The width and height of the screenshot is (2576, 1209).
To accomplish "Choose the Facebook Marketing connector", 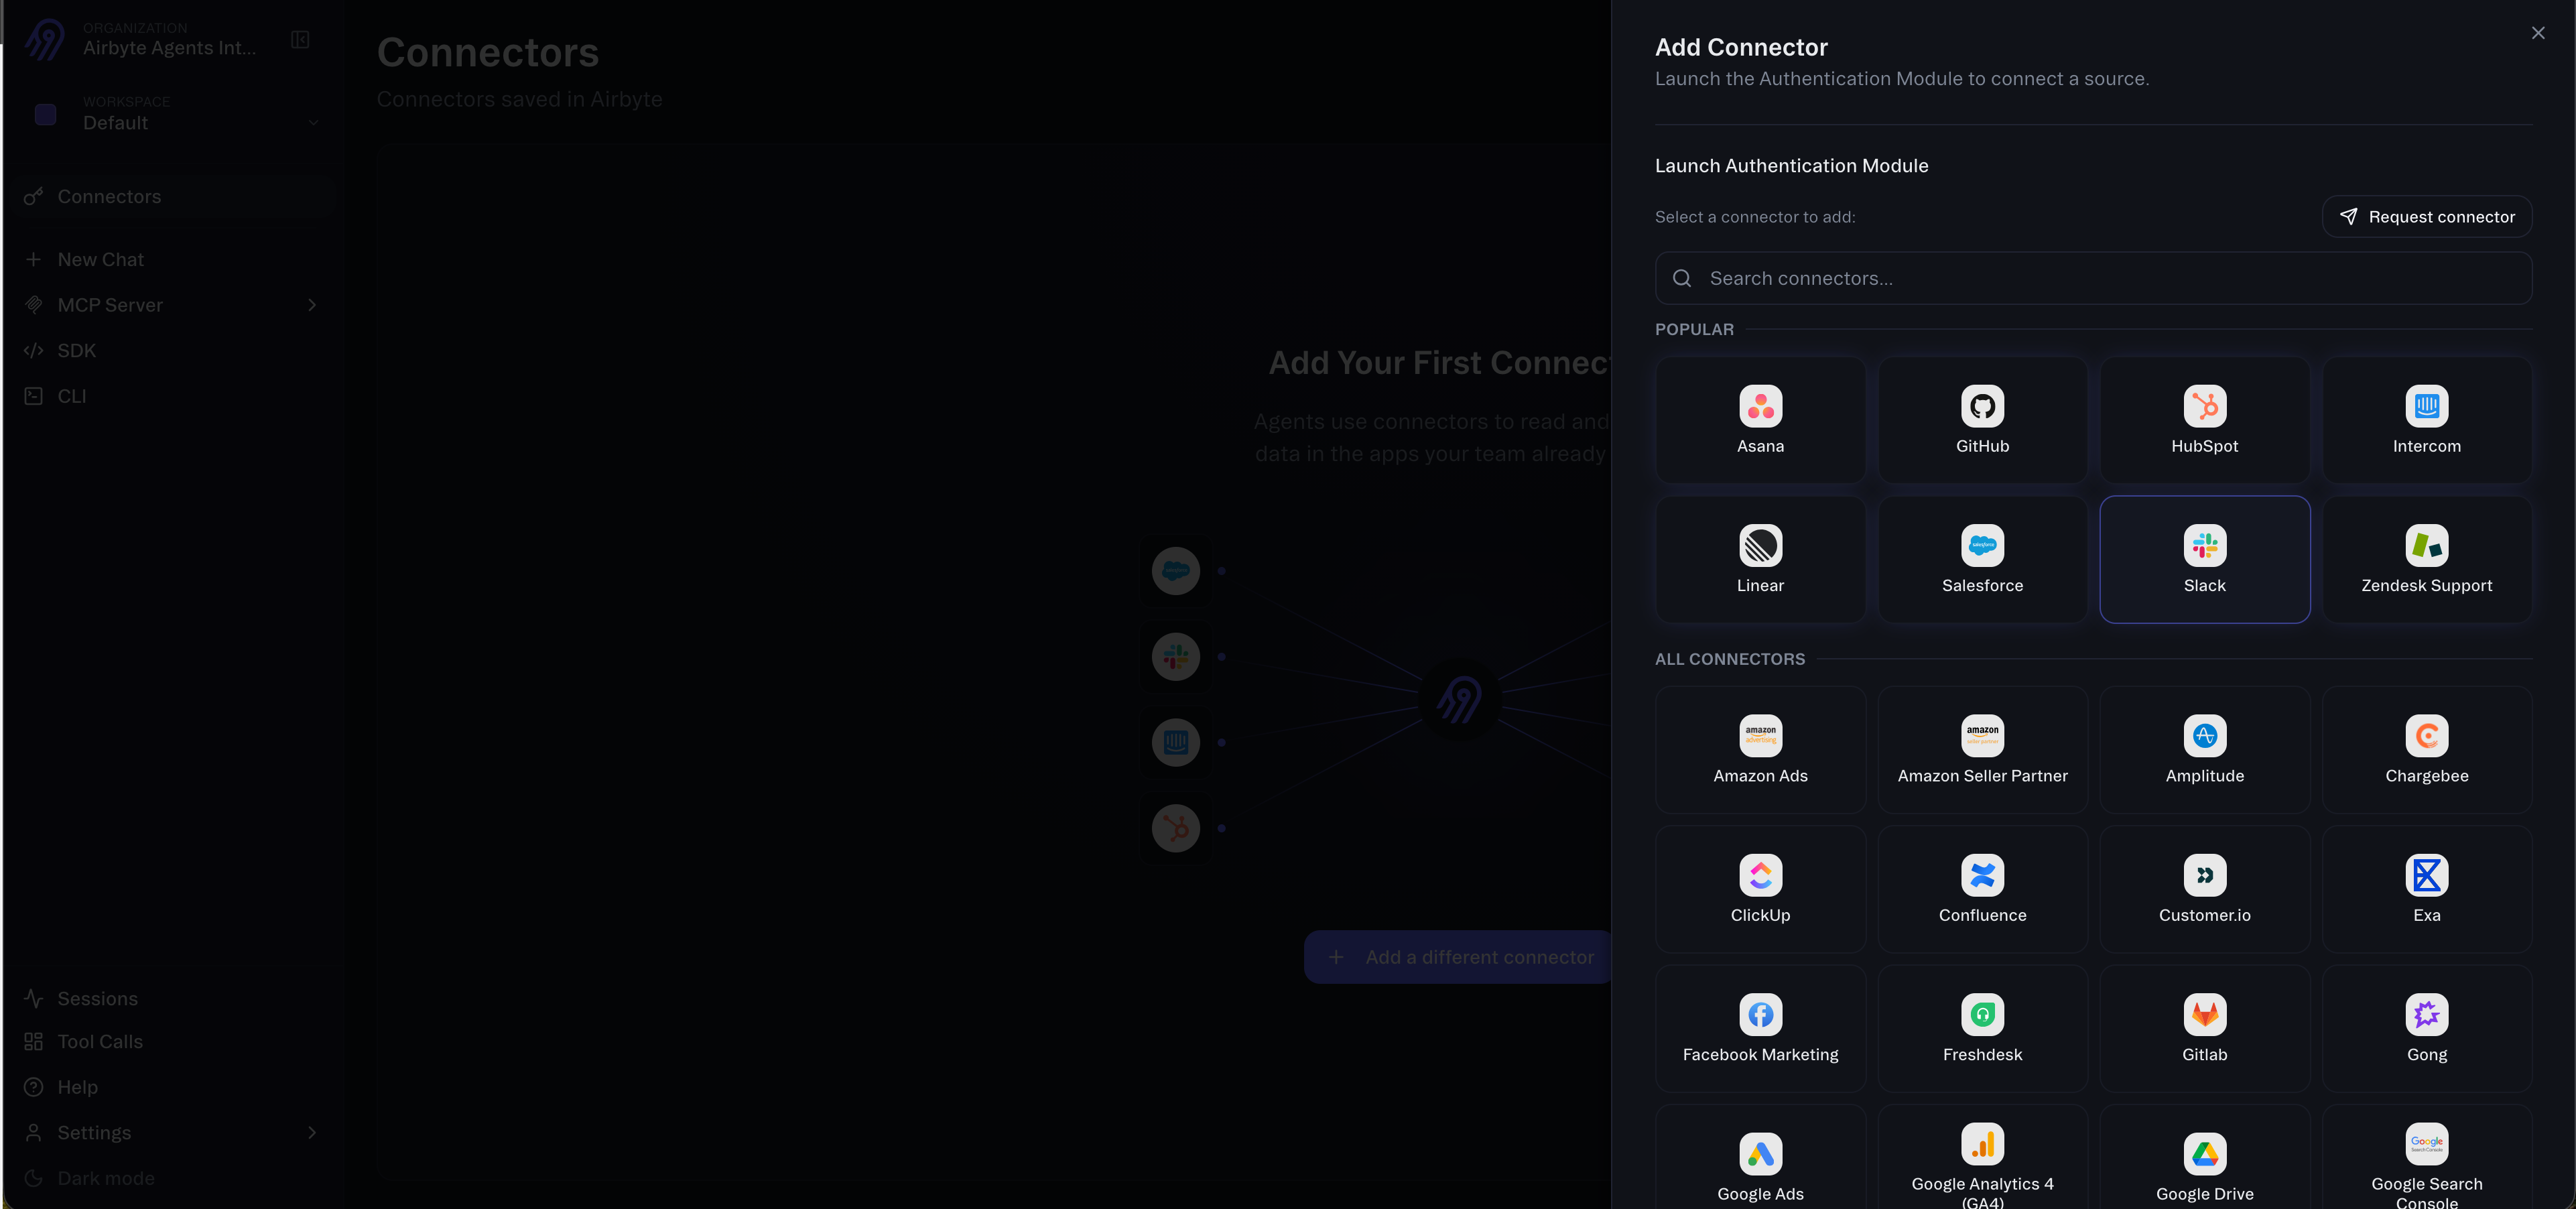I will pyautogui.click(x=1760, y=1029).
